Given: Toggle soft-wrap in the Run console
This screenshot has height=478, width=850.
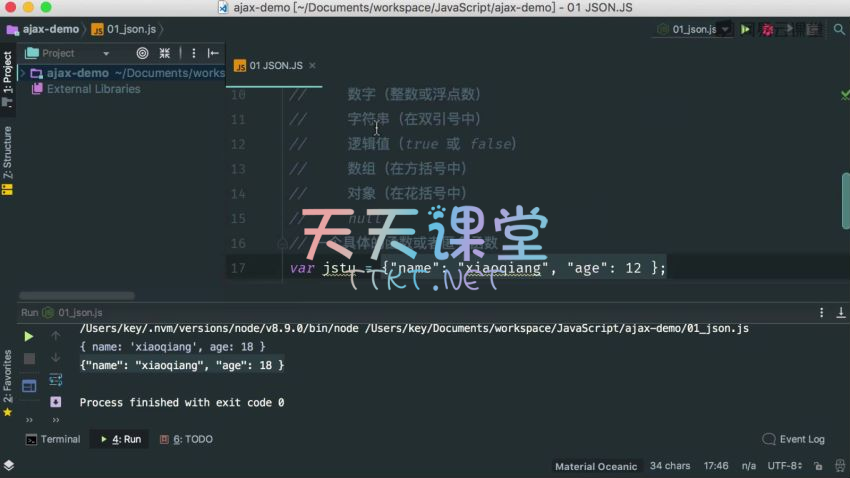Looking at the screenshot, I should [56, 380].
